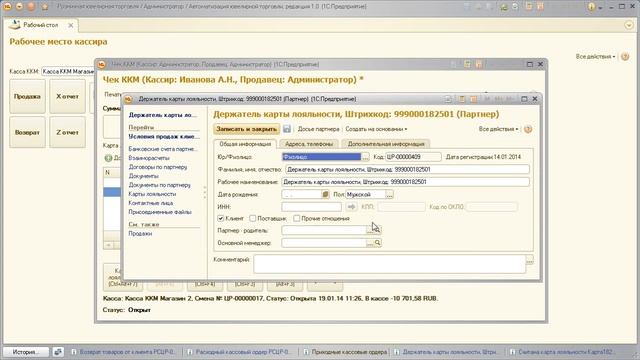Click the Возврат button
The height and width of the screenshot is (360, 640).
click(27, 132)
